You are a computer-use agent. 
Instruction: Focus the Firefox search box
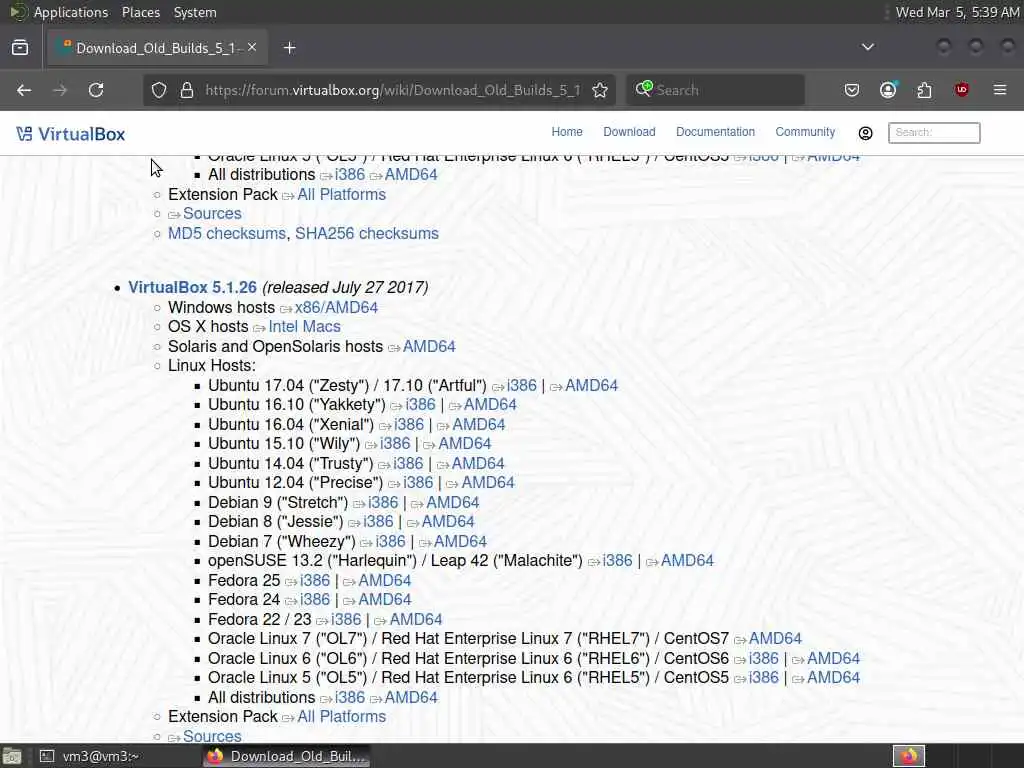click(715, 90)
